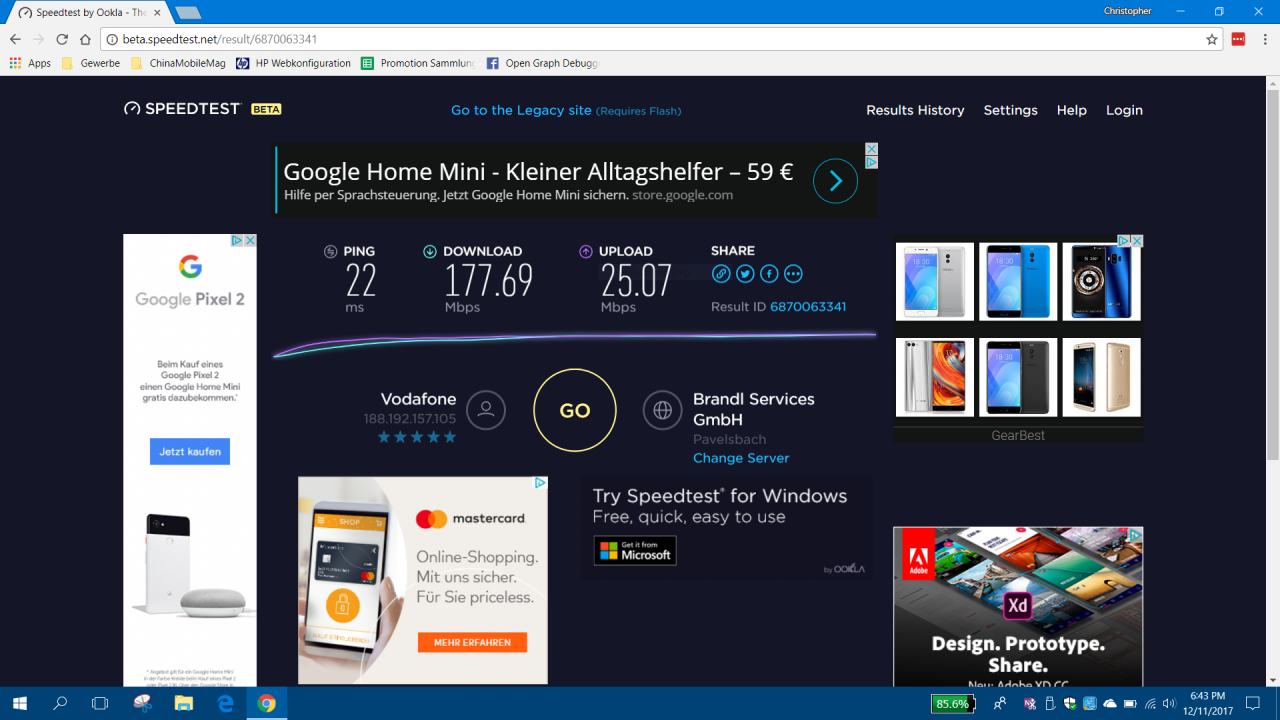The image size is (1280, 720).
Task: Share result via Facebook icon
Action: pos(769,274)
